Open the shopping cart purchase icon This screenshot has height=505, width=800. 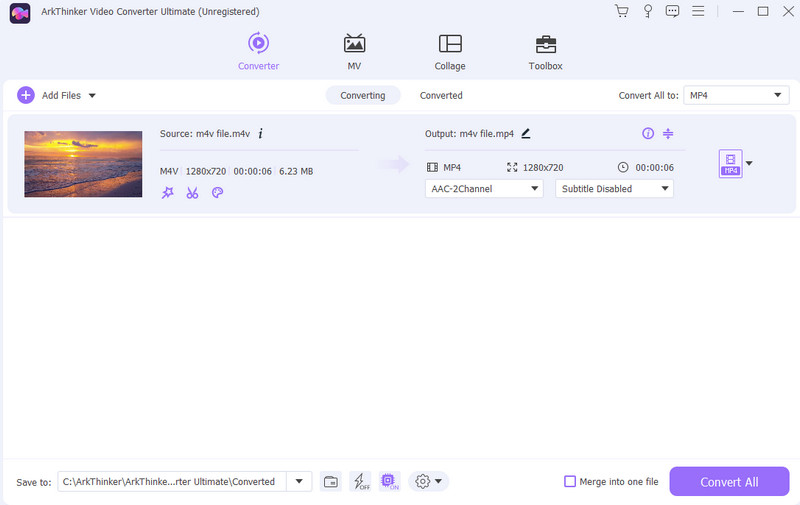click(621, 11)
